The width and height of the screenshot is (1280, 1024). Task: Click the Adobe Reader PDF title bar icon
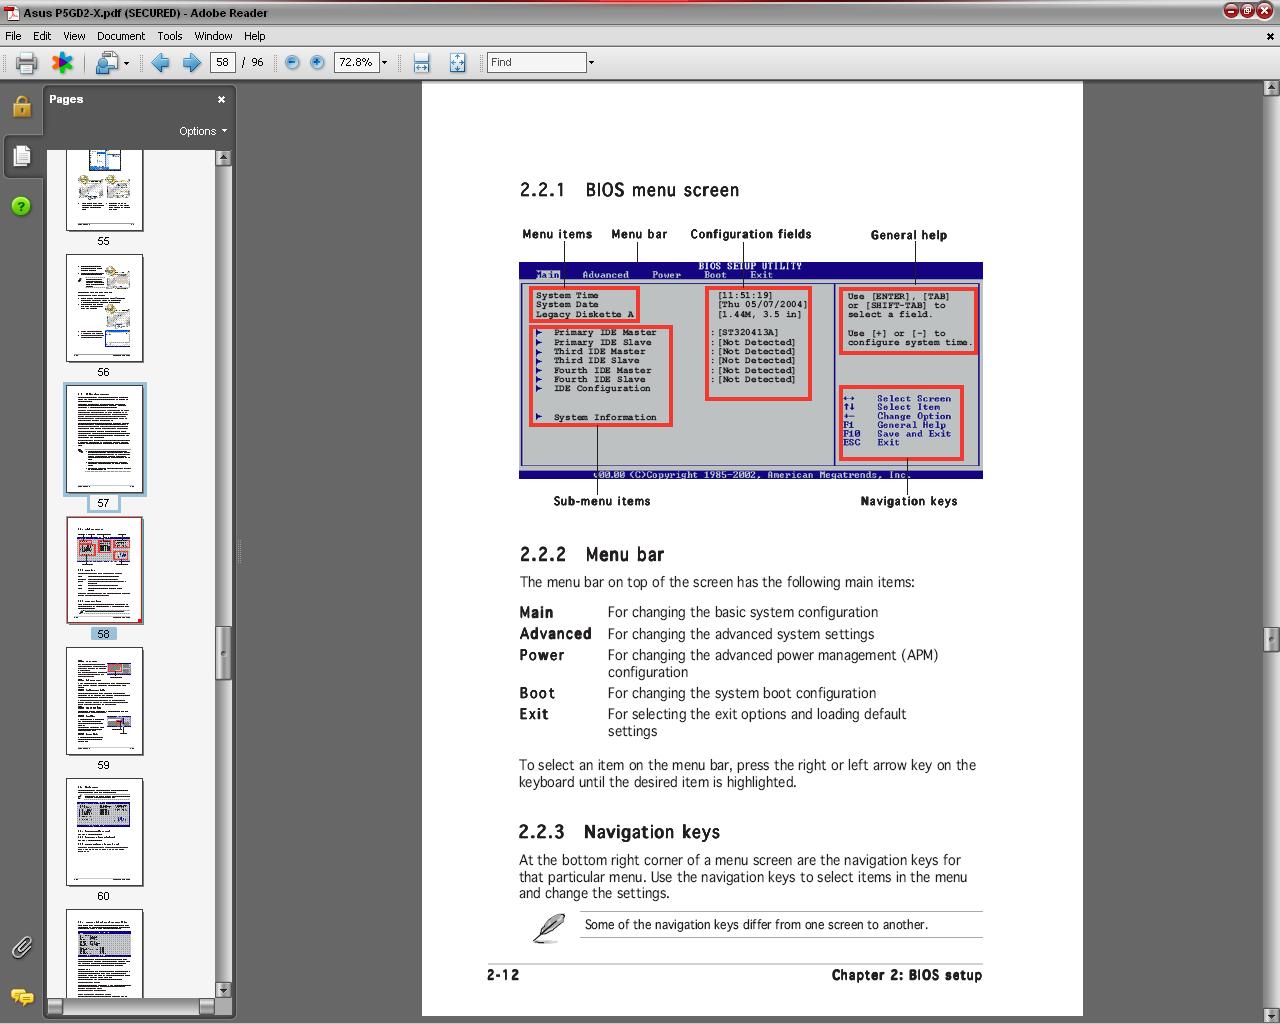(x=12, y=12)
